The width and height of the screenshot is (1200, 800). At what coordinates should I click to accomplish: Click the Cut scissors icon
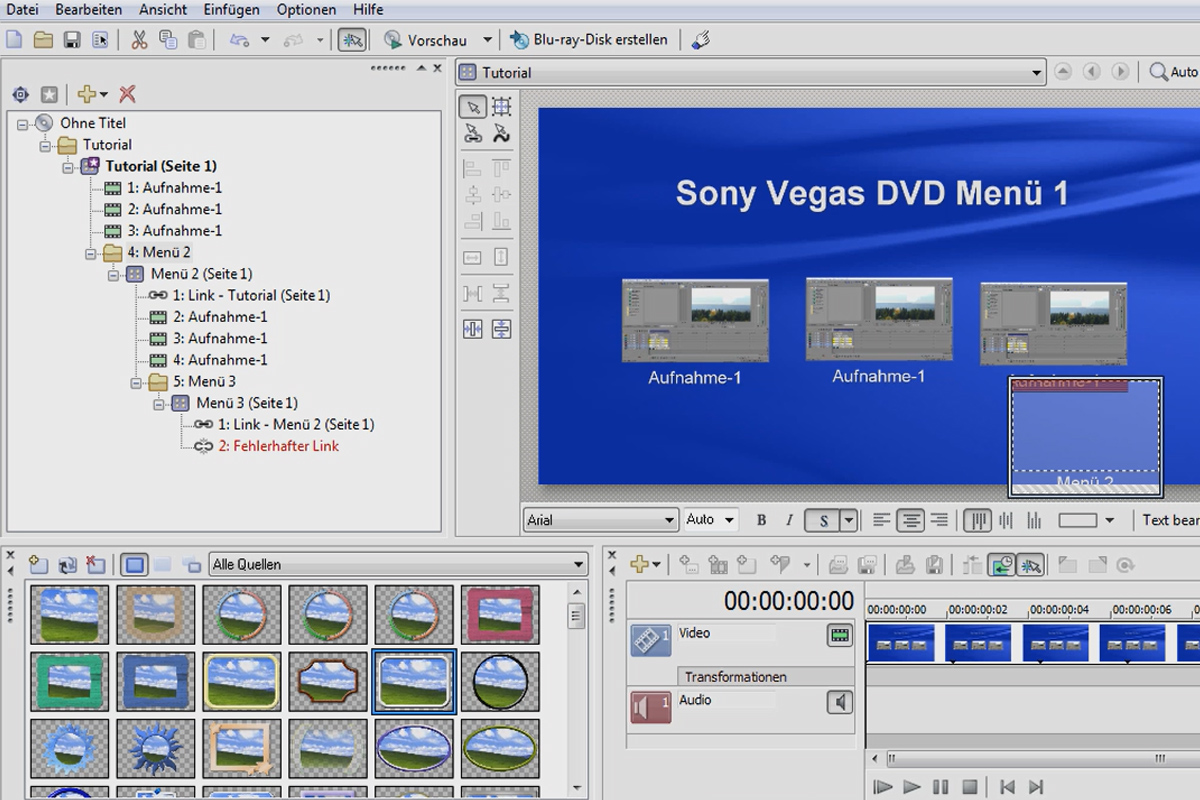pyautogui.click(x=139, y=40)
